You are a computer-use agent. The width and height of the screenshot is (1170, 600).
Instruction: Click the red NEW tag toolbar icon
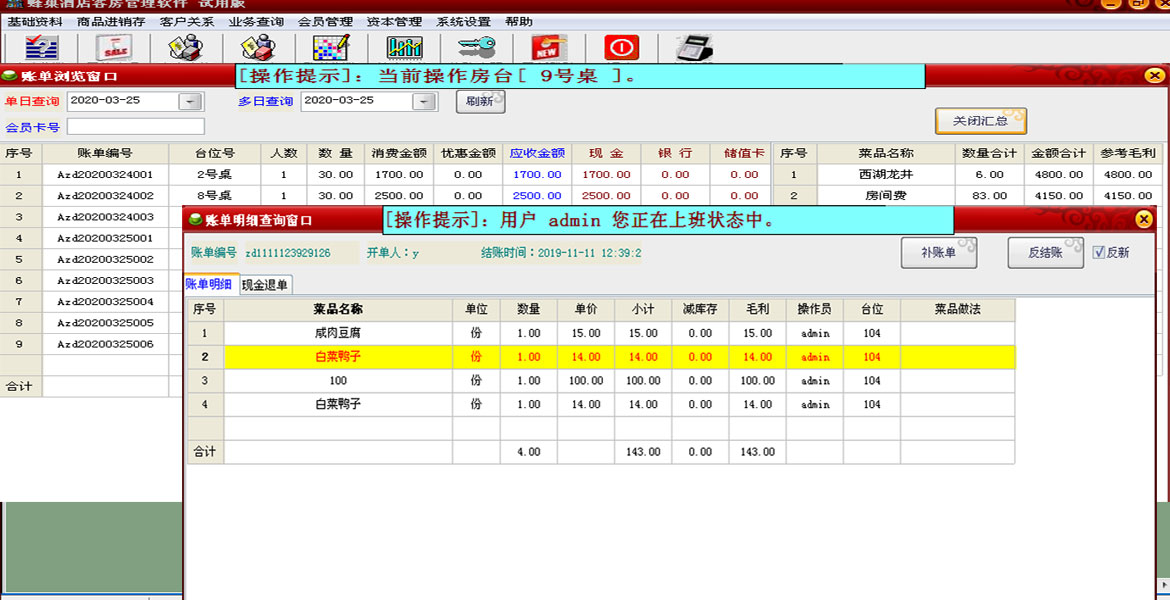[x=549, y=49]
